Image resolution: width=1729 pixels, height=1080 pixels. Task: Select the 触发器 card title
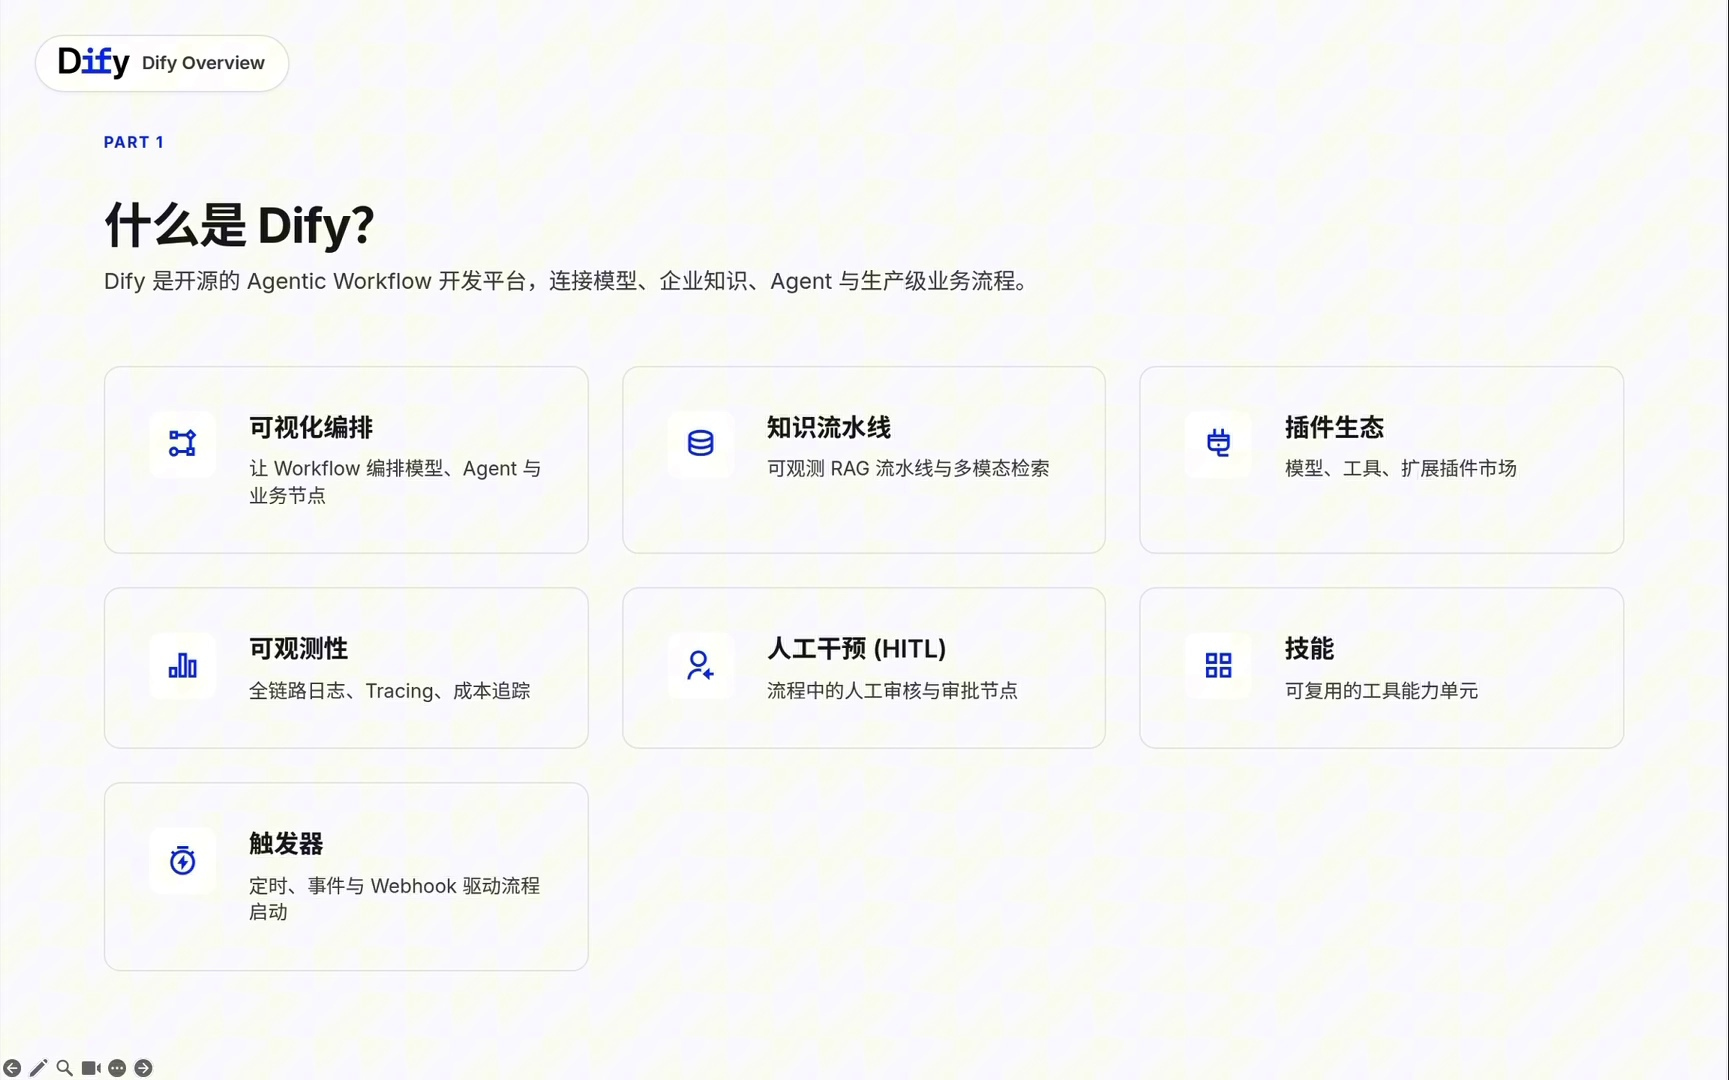pos(286,844)
